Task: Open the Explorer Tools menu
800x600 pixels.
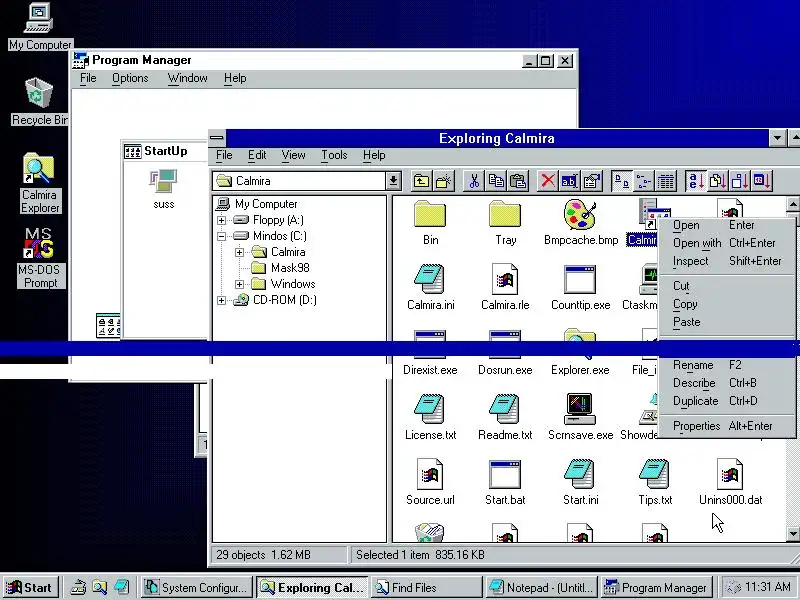Action: (x=334, y=155)
